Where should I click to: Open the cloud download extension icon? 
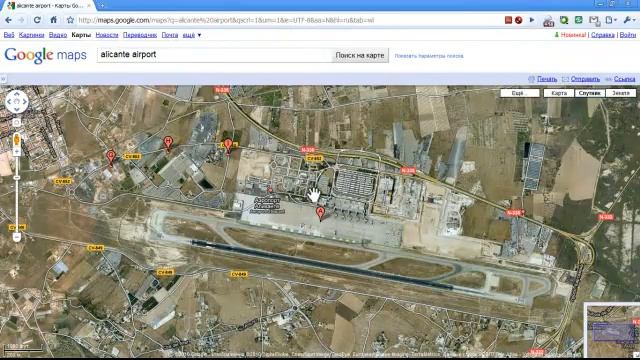click(549, 21)
